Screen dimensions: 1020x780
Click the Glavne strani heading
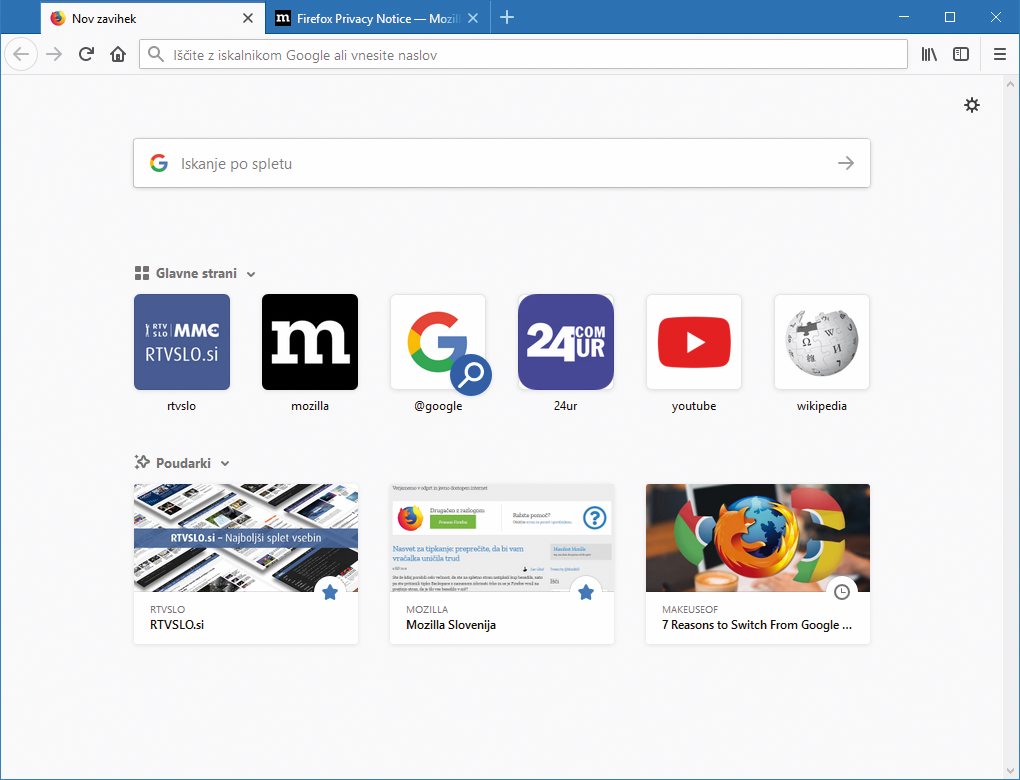[196, 273]
